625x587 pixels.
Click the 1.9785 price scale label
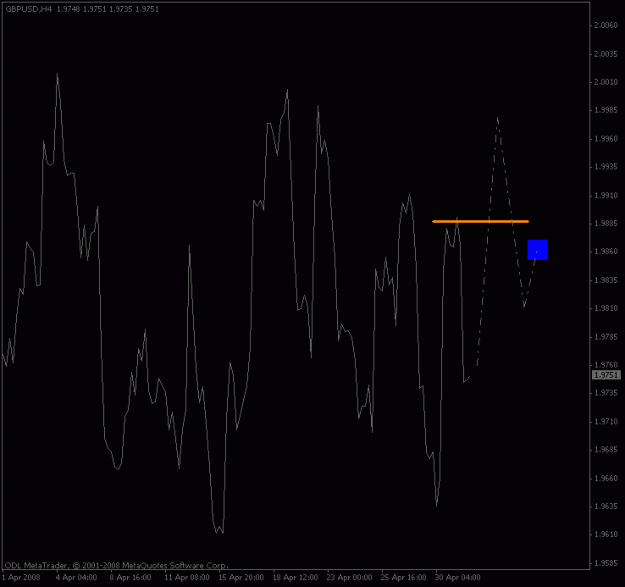(x=606, y=337)
